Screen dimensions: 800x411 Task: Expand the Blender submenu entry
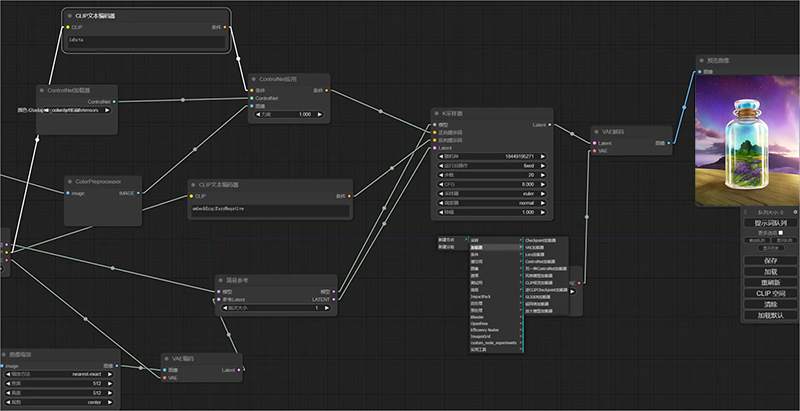pyautogui.click(x=496, y=317)
